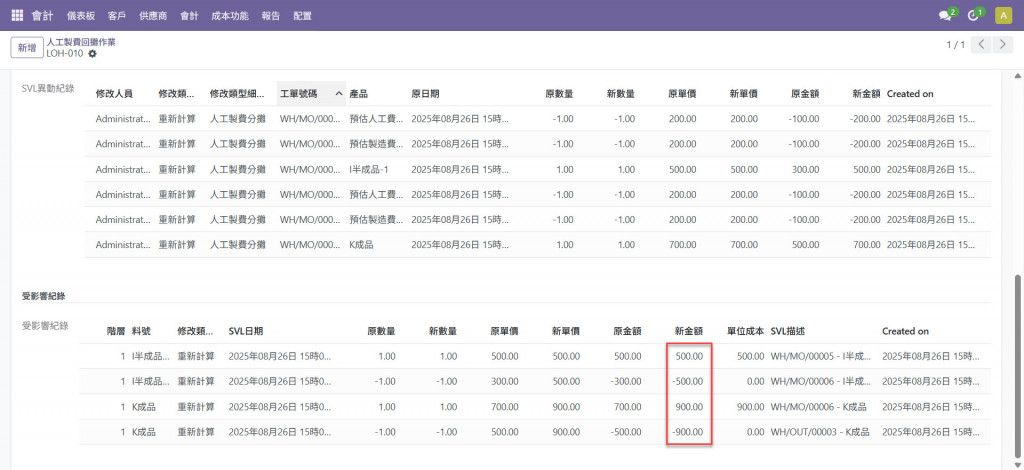Sort by 階層 column header

pos(116,331)
